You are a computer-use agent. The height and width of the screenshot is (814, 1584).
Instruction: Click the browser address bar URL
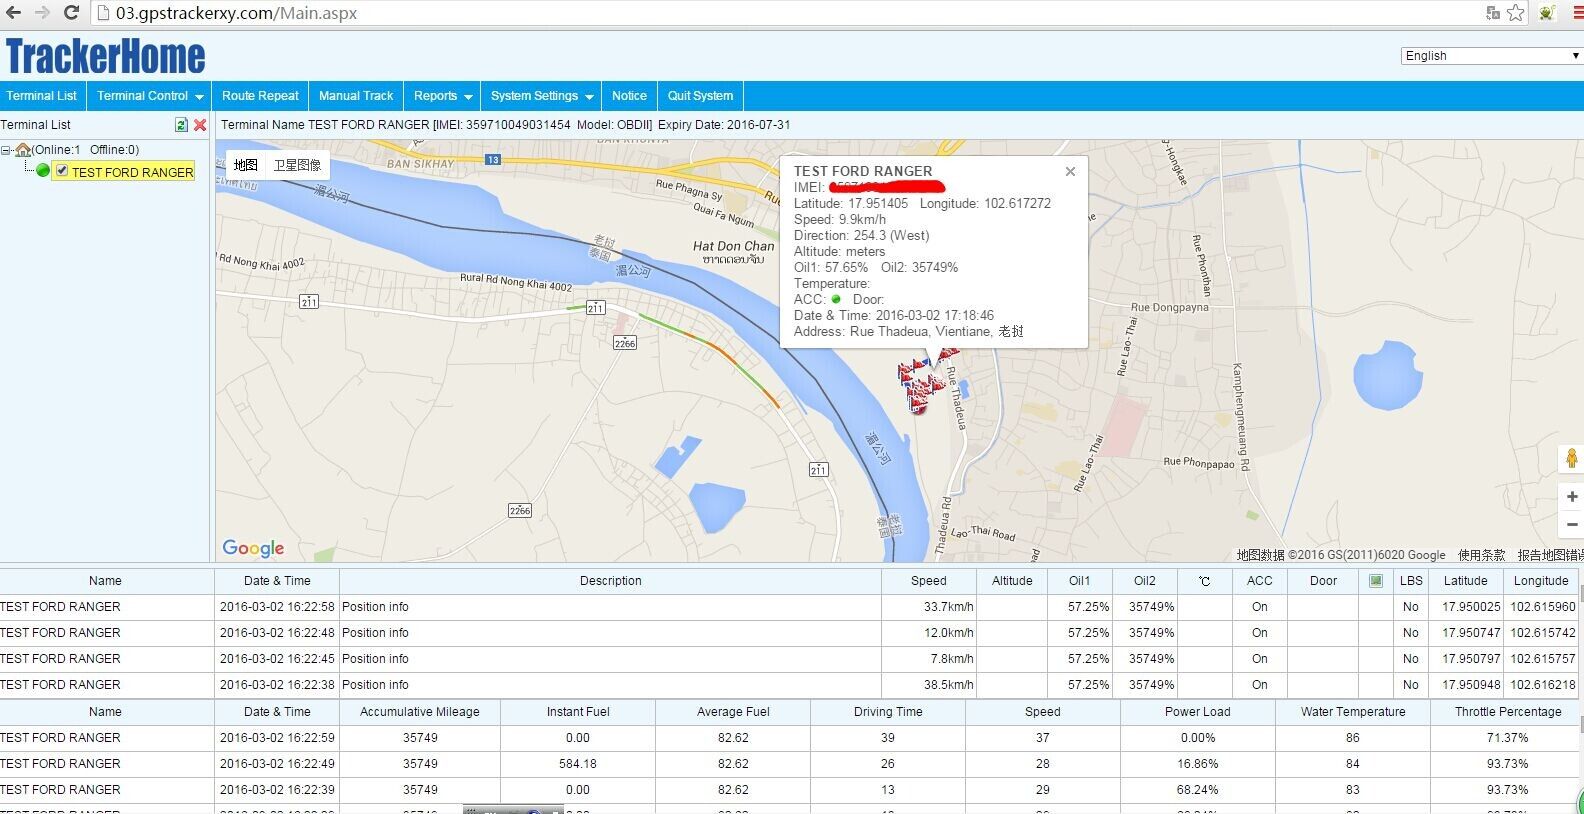coord(236,13)
